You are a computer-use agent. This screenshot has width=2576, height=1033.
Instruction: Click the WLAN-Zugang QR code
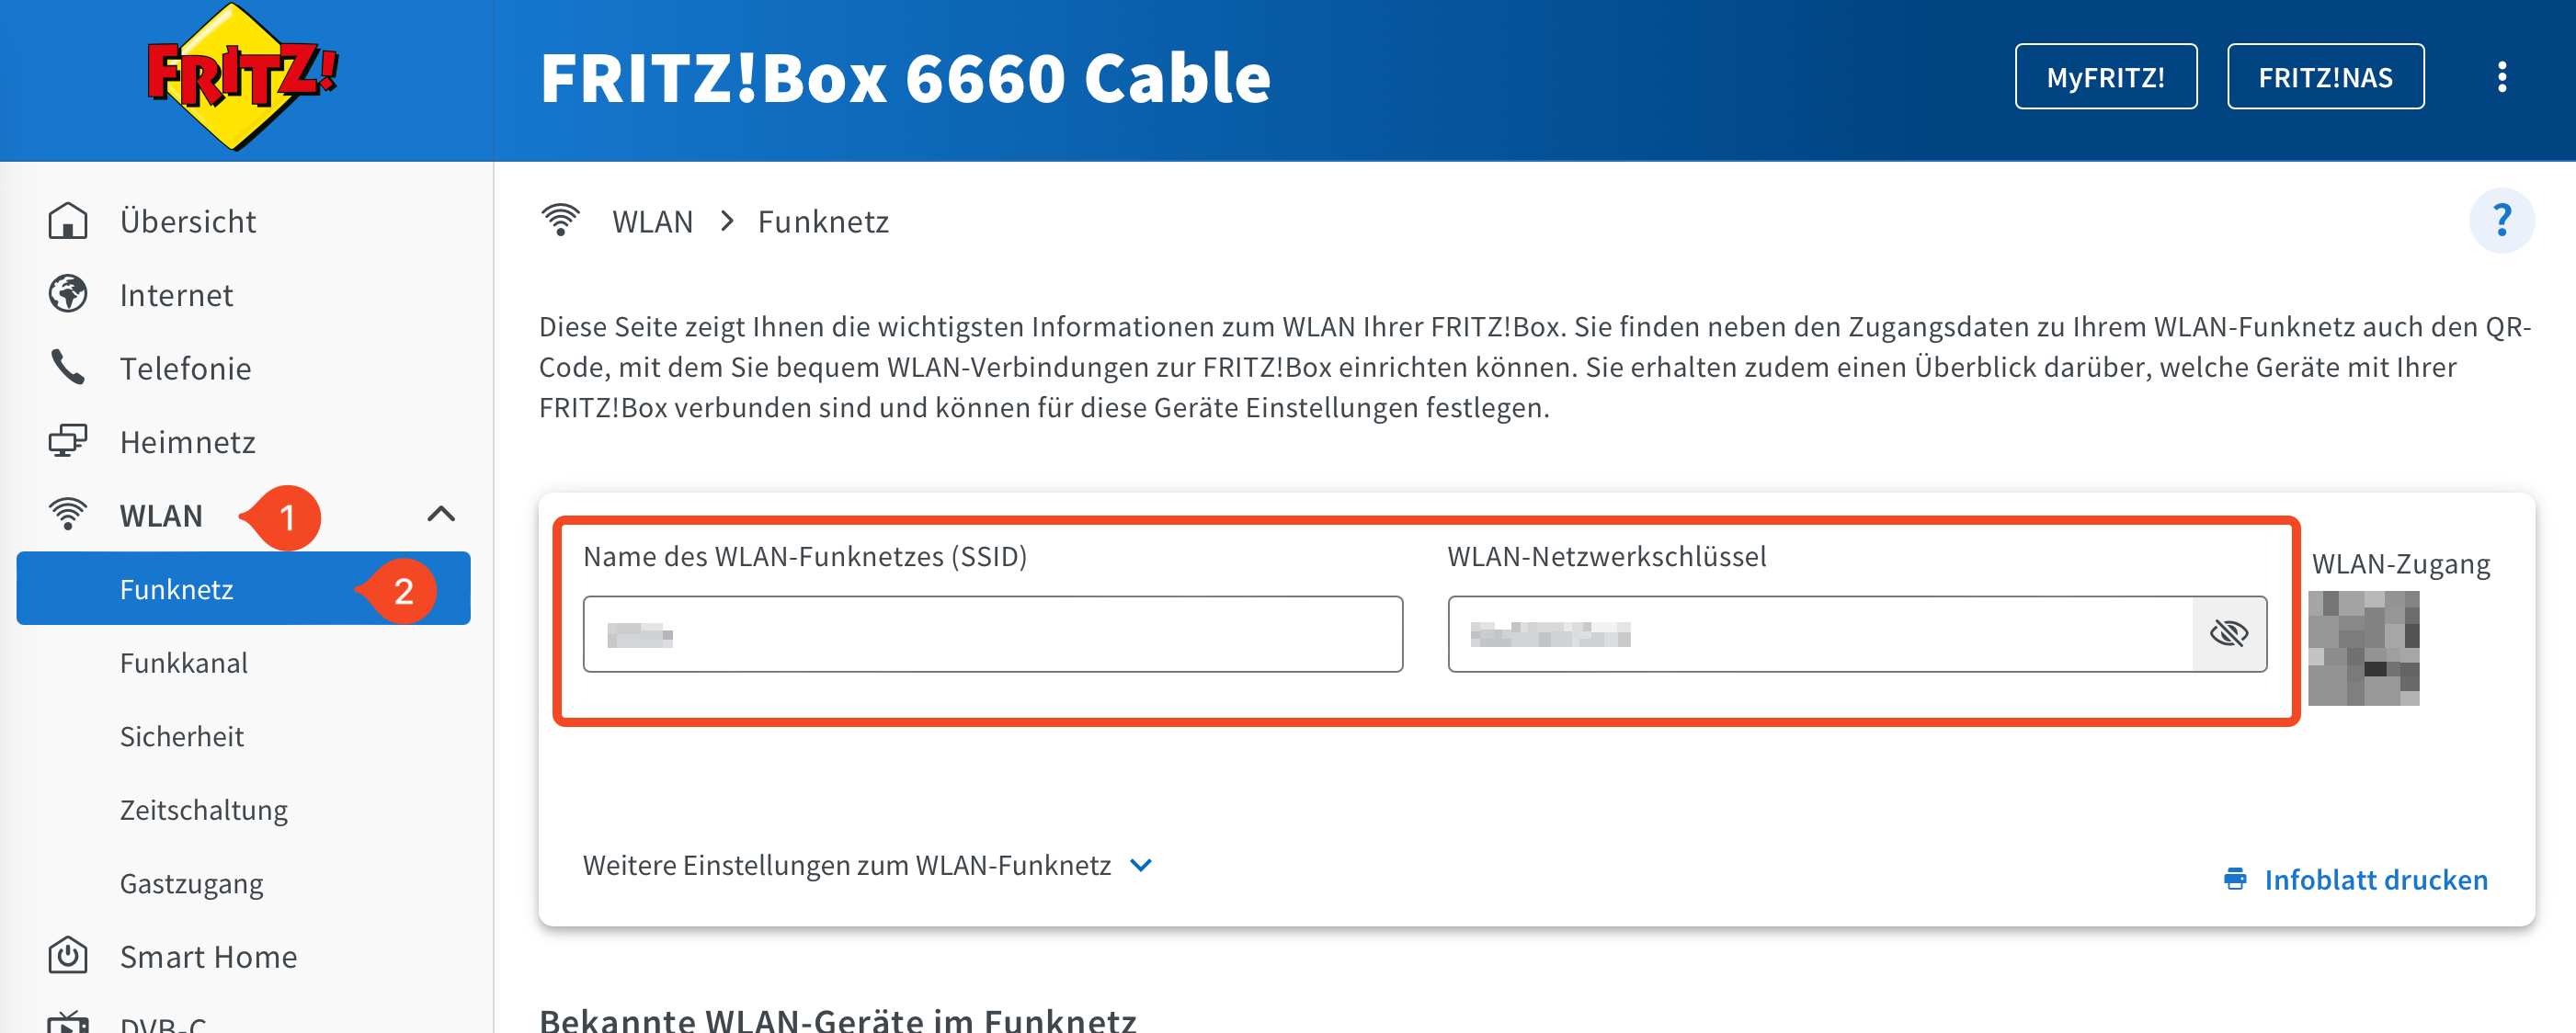(x=2363, y=648)
